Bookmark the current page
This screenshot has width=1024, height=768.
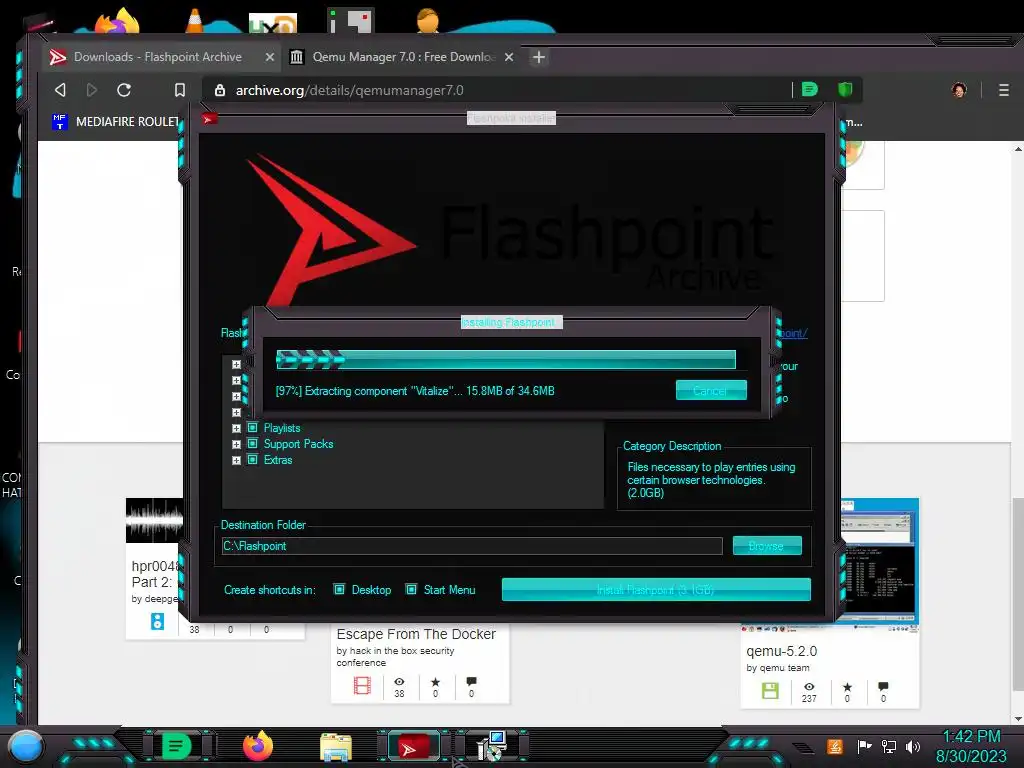(x=180, y=90)
